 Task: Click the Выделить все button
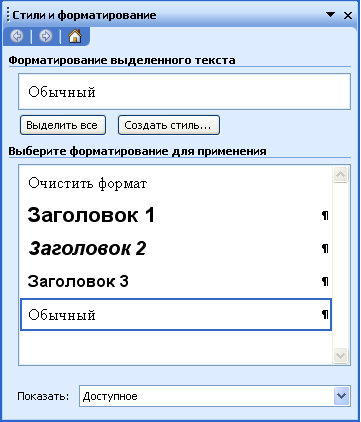tap(63, 125)
